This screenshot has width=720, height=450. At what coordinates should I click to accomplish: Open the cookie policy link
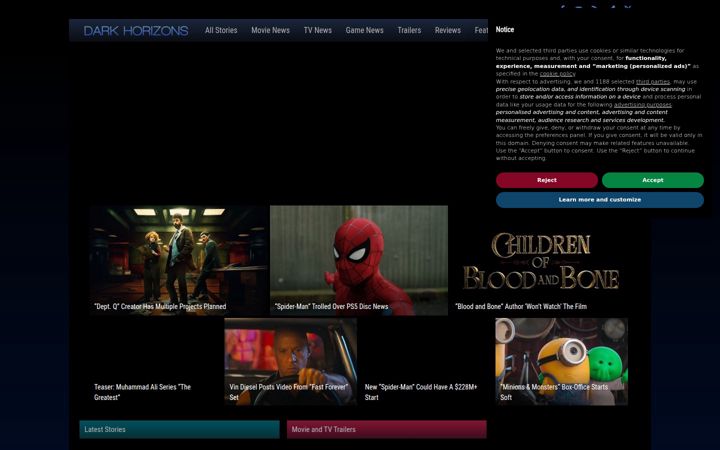coord(557,73)
